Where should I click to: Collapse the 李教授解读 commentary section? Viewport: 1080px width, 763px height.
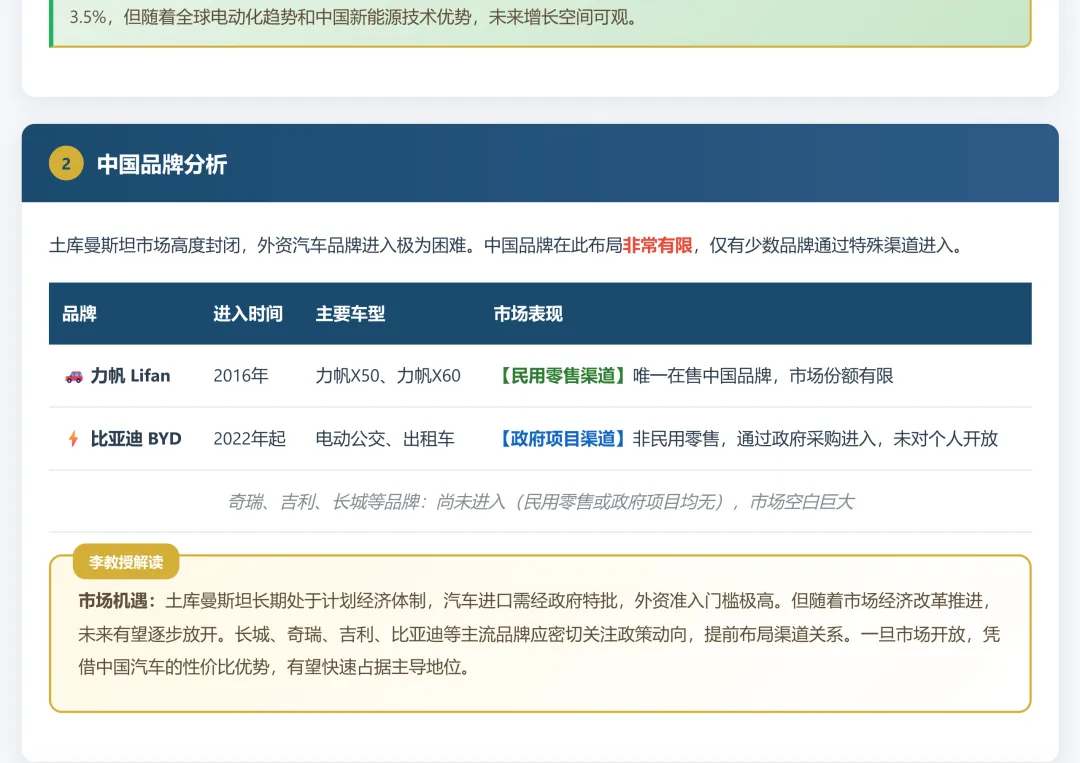[125, 562]
